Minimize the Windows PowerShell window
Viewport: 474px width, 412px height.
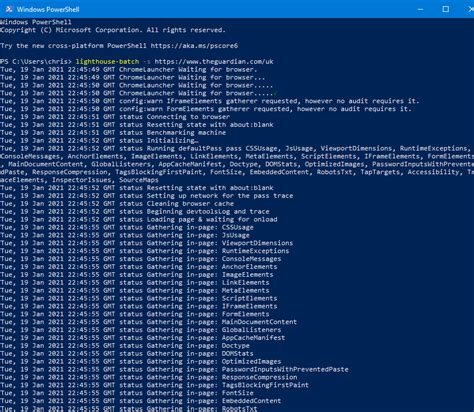(x=420, y=9)
